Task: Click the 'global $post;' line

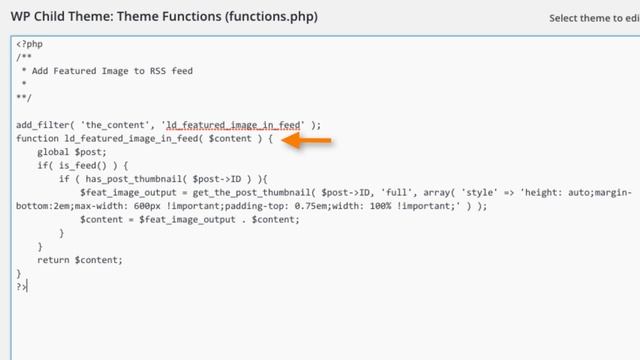Action: [72, 152]
